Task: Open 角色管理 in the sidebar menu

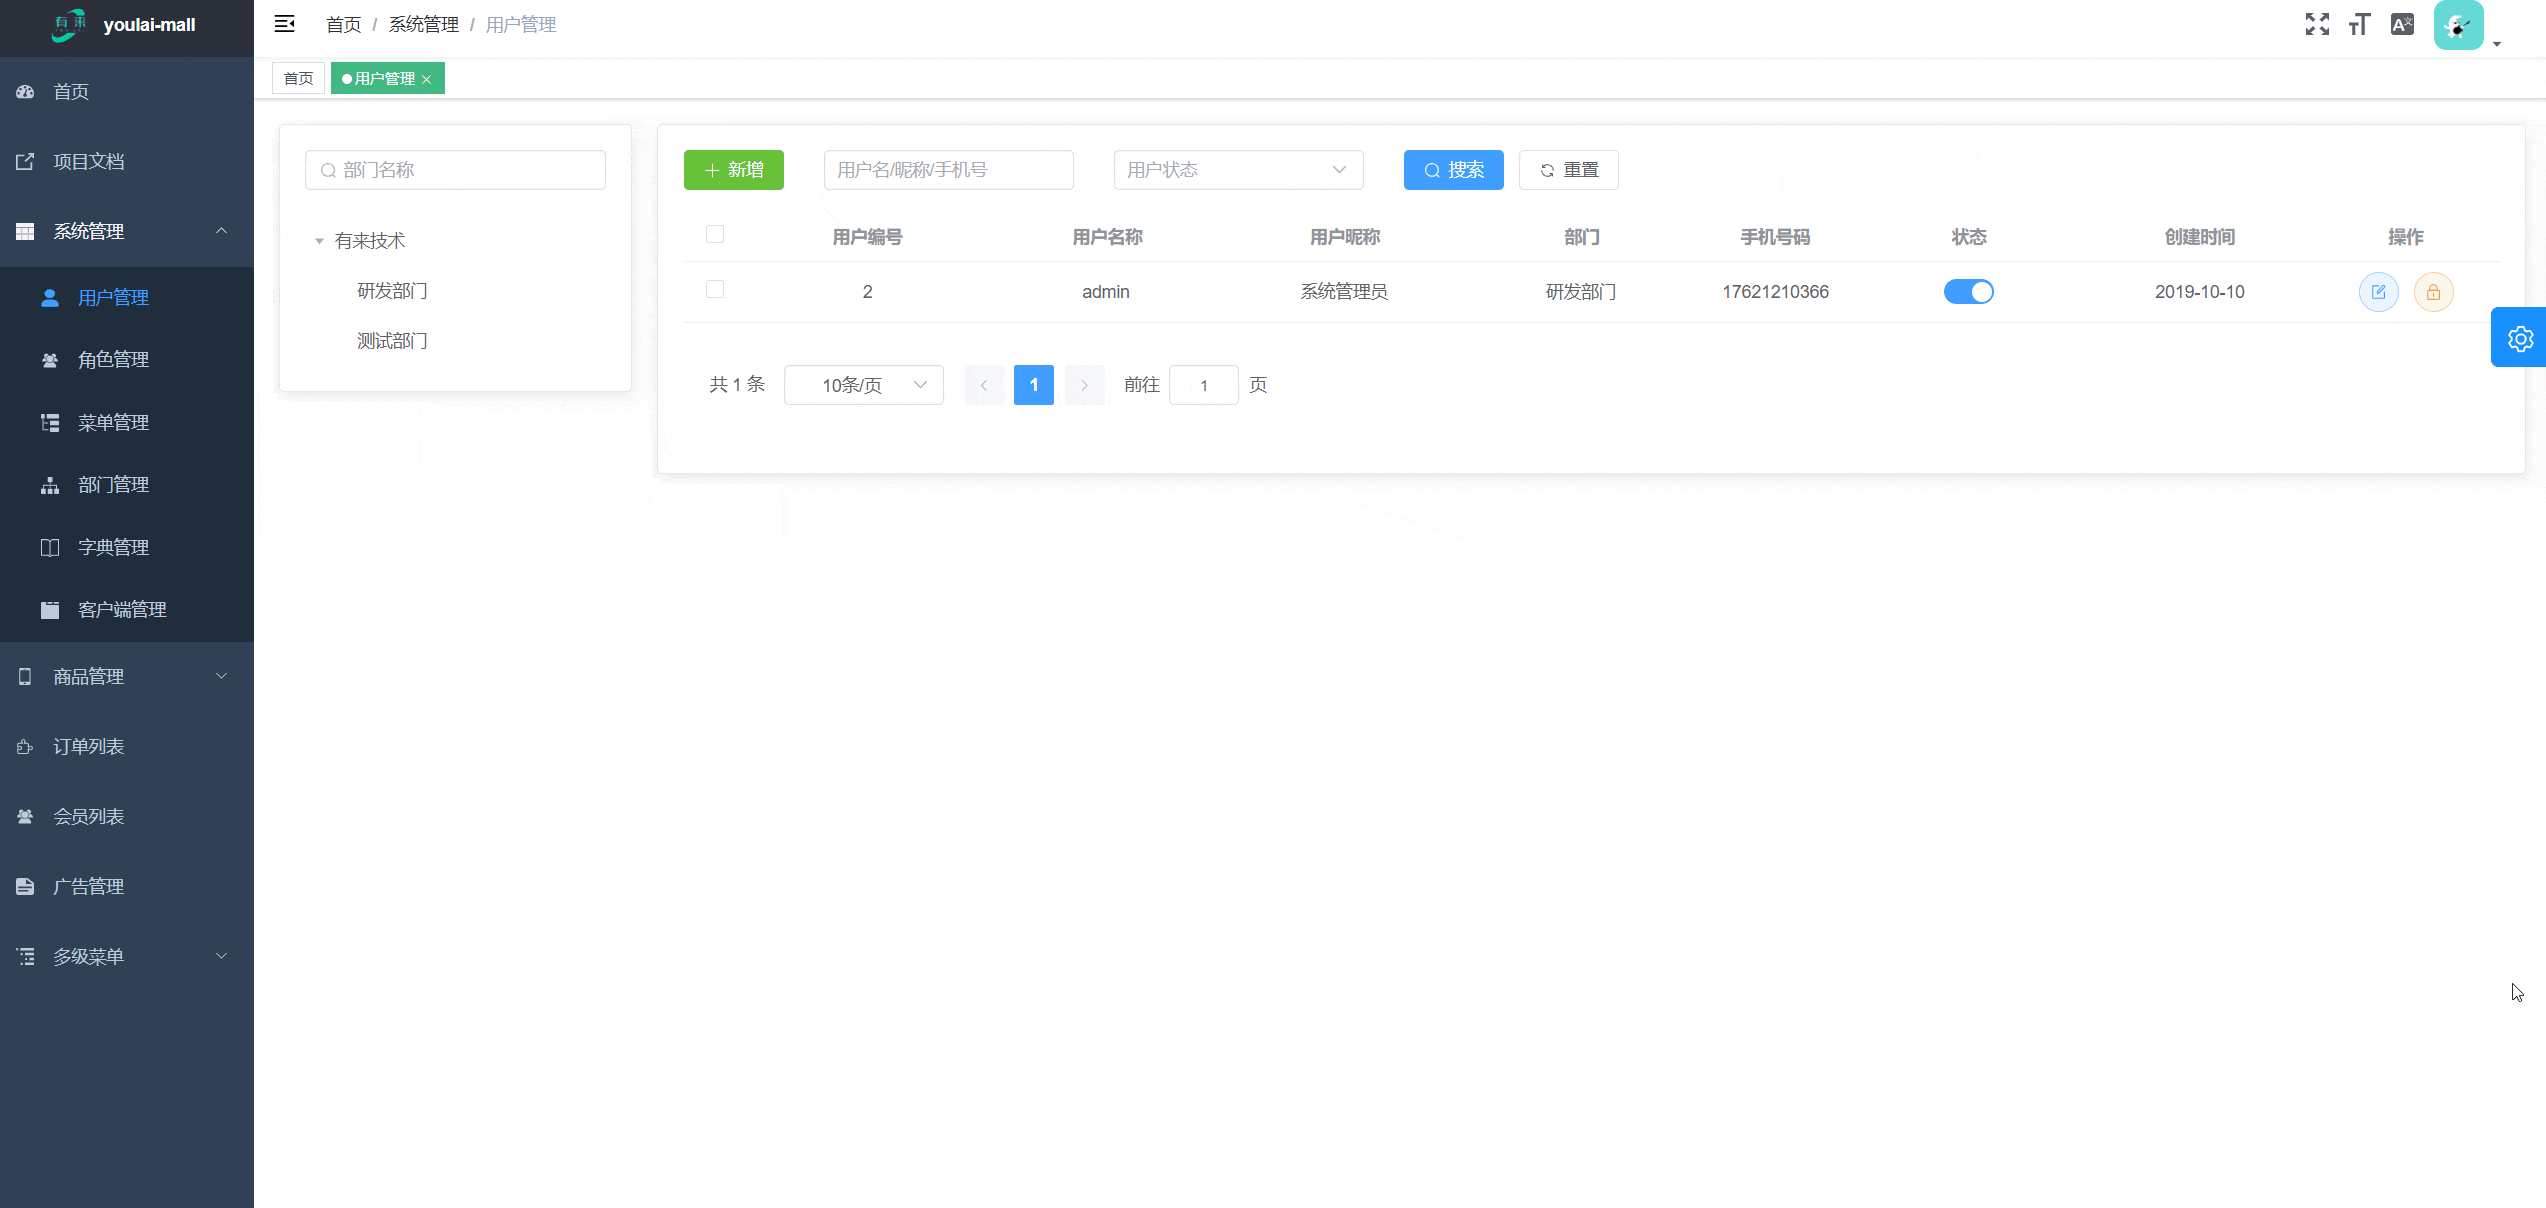Action: pos(113,360)
